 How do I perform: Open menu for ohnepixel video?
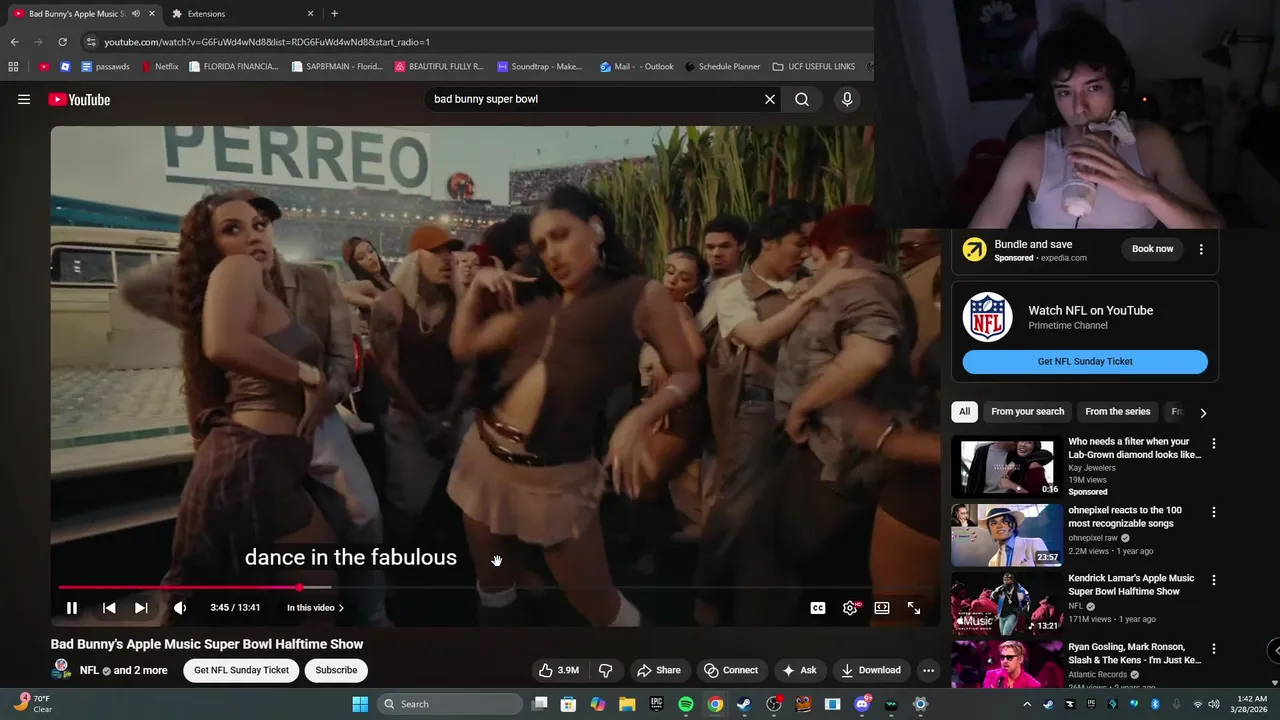[x=1214, y=512]
